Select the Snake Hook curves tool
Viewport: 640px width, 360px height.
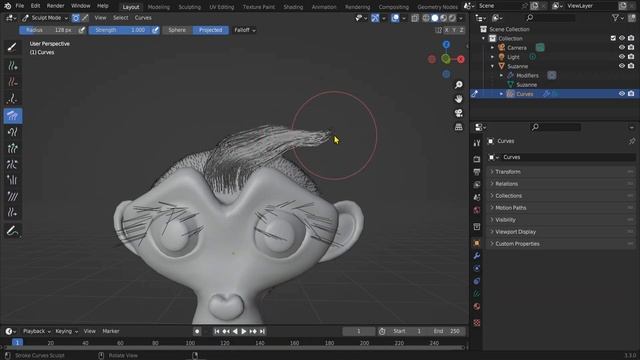pos(12,132)
